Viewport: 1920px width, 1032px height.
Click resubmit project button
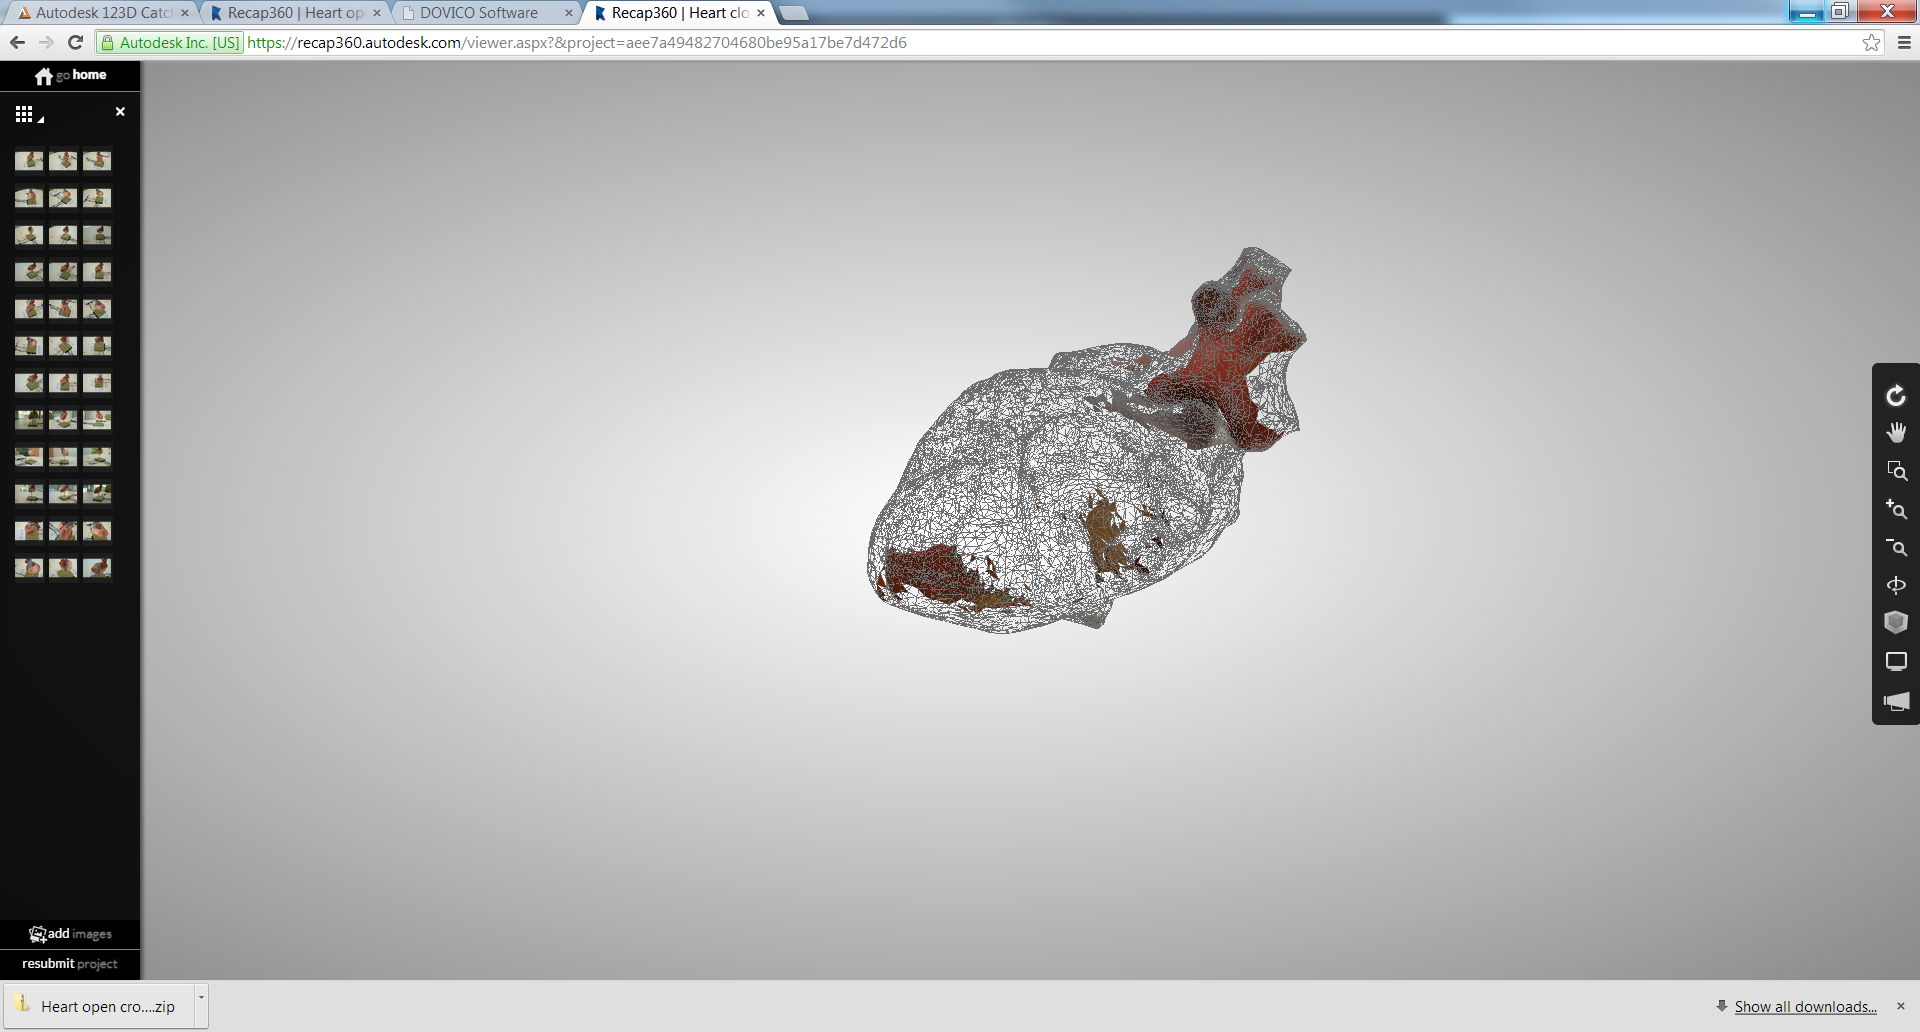[70, 964]
